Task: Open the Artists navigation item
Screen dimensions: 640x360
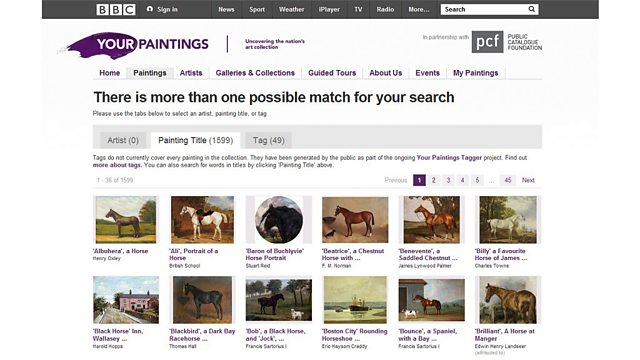Action: click(191, 73)
